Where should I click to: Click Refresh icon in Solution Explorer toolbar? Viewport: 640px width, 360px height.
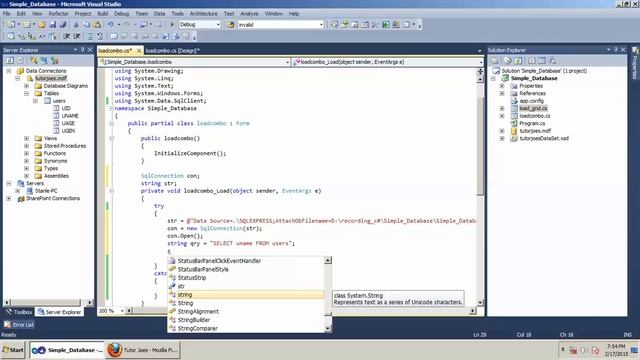(x=518, y=60)
